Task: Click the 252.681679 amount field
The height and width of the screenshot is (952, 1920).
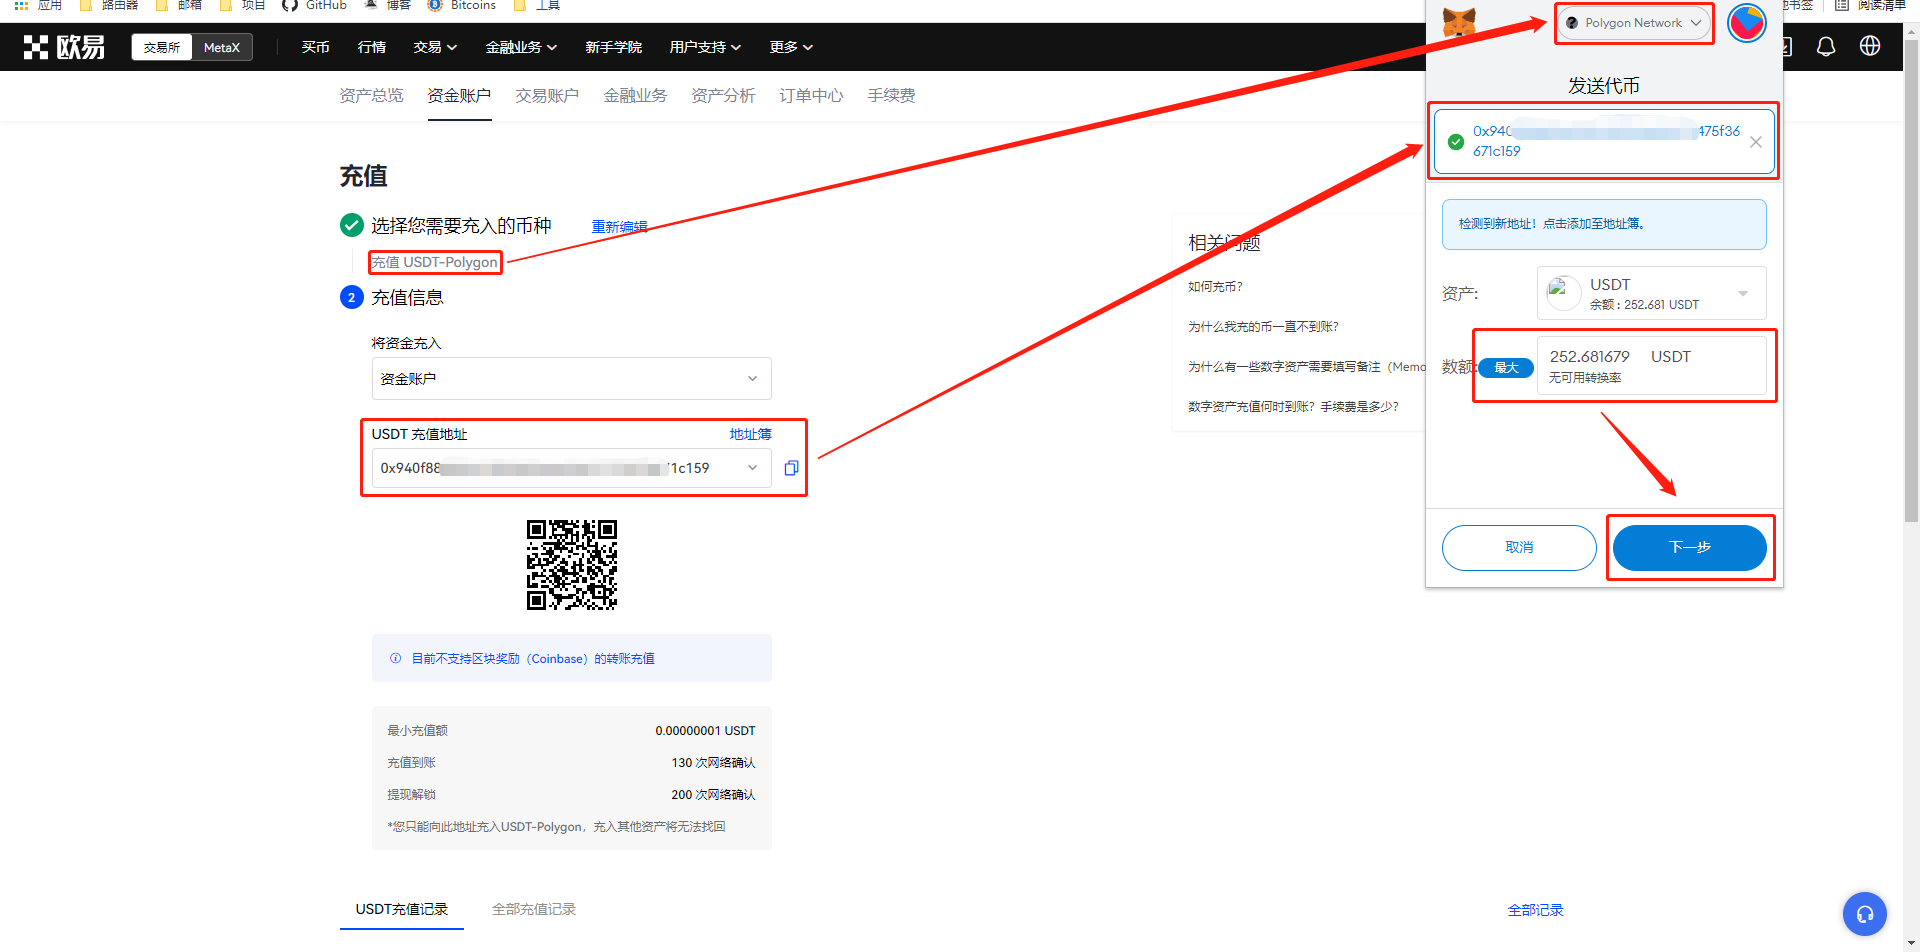Action: tap(1652, 366)
